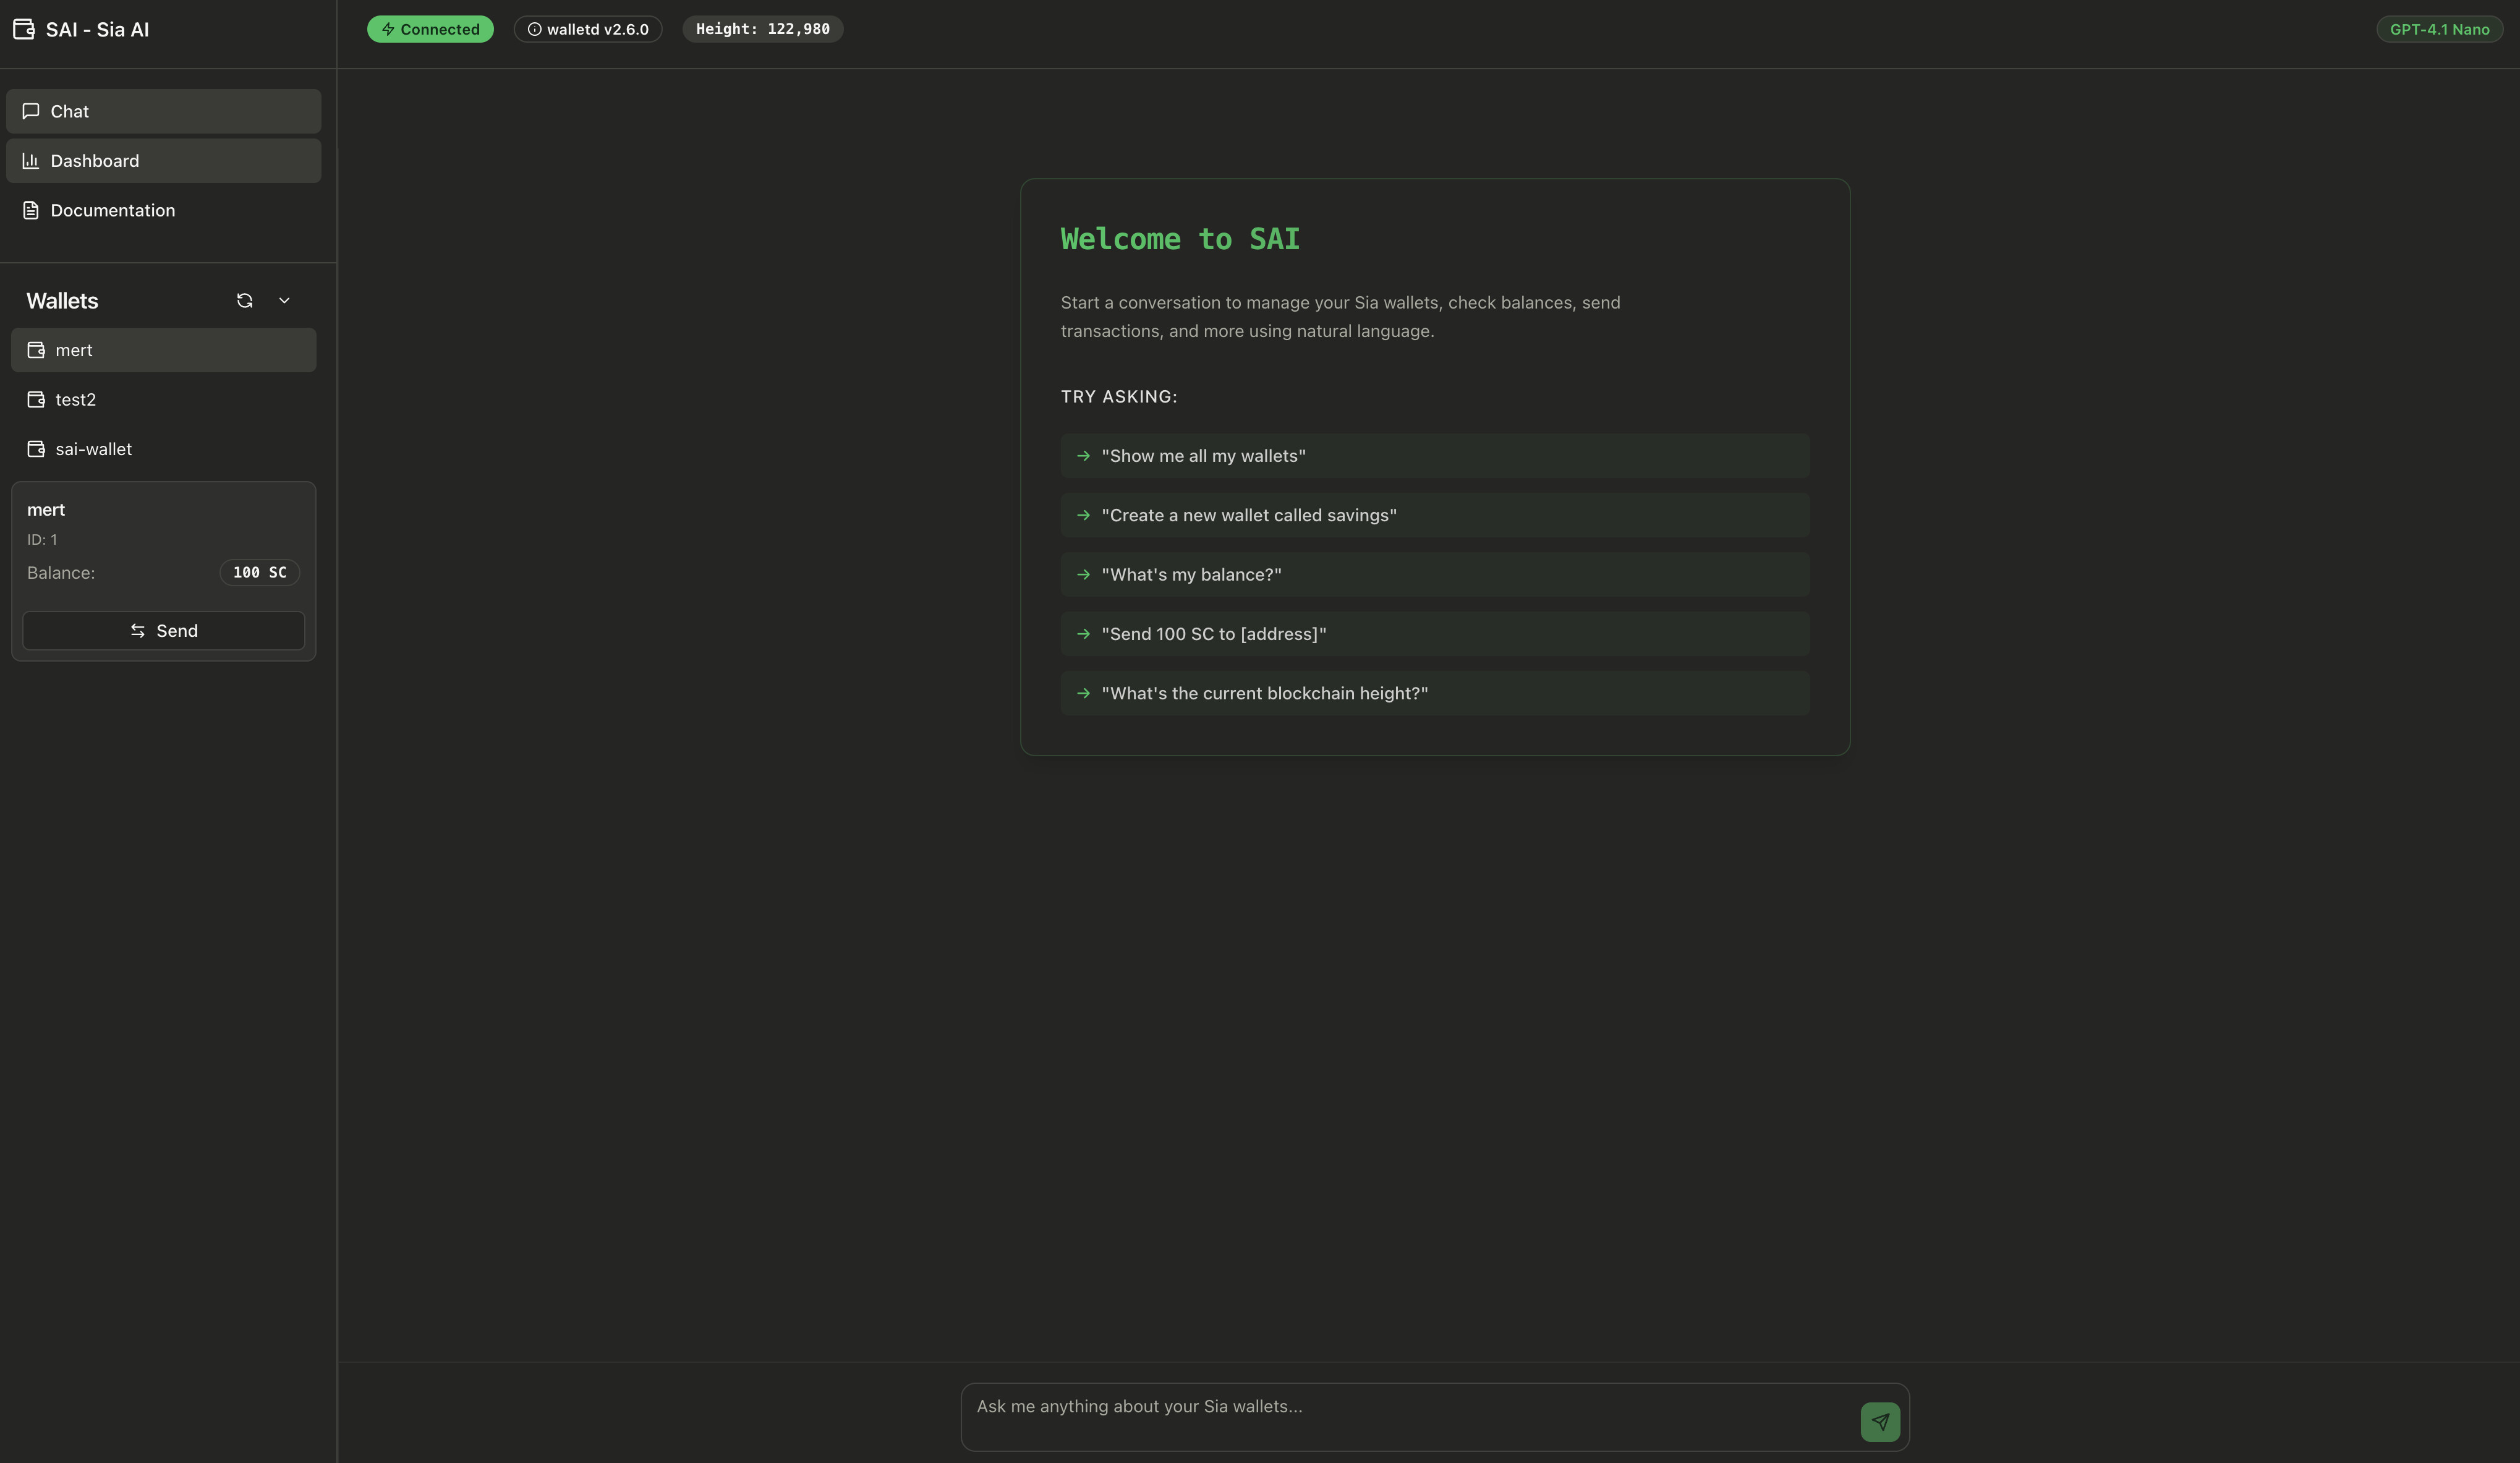2520x1463 pixels.
Task: Open the Documentation section
Action: (x=164, y=210)
